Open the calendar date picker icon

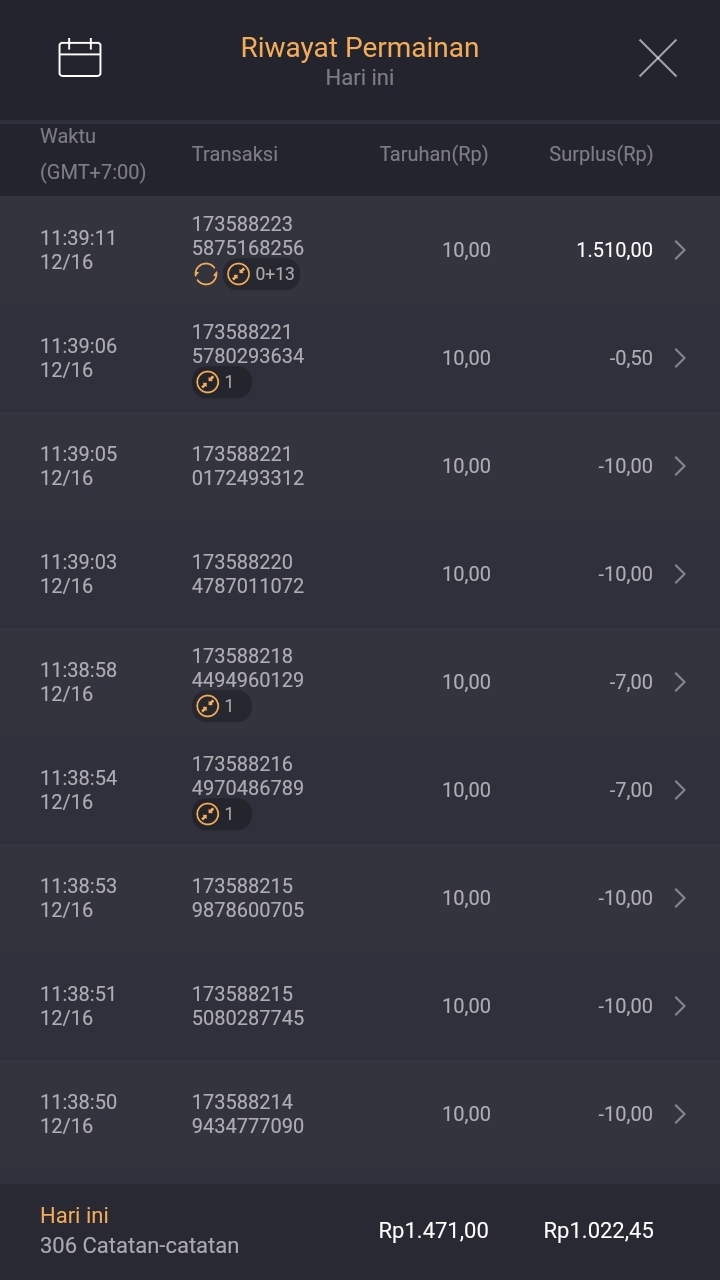pos(80,58)
